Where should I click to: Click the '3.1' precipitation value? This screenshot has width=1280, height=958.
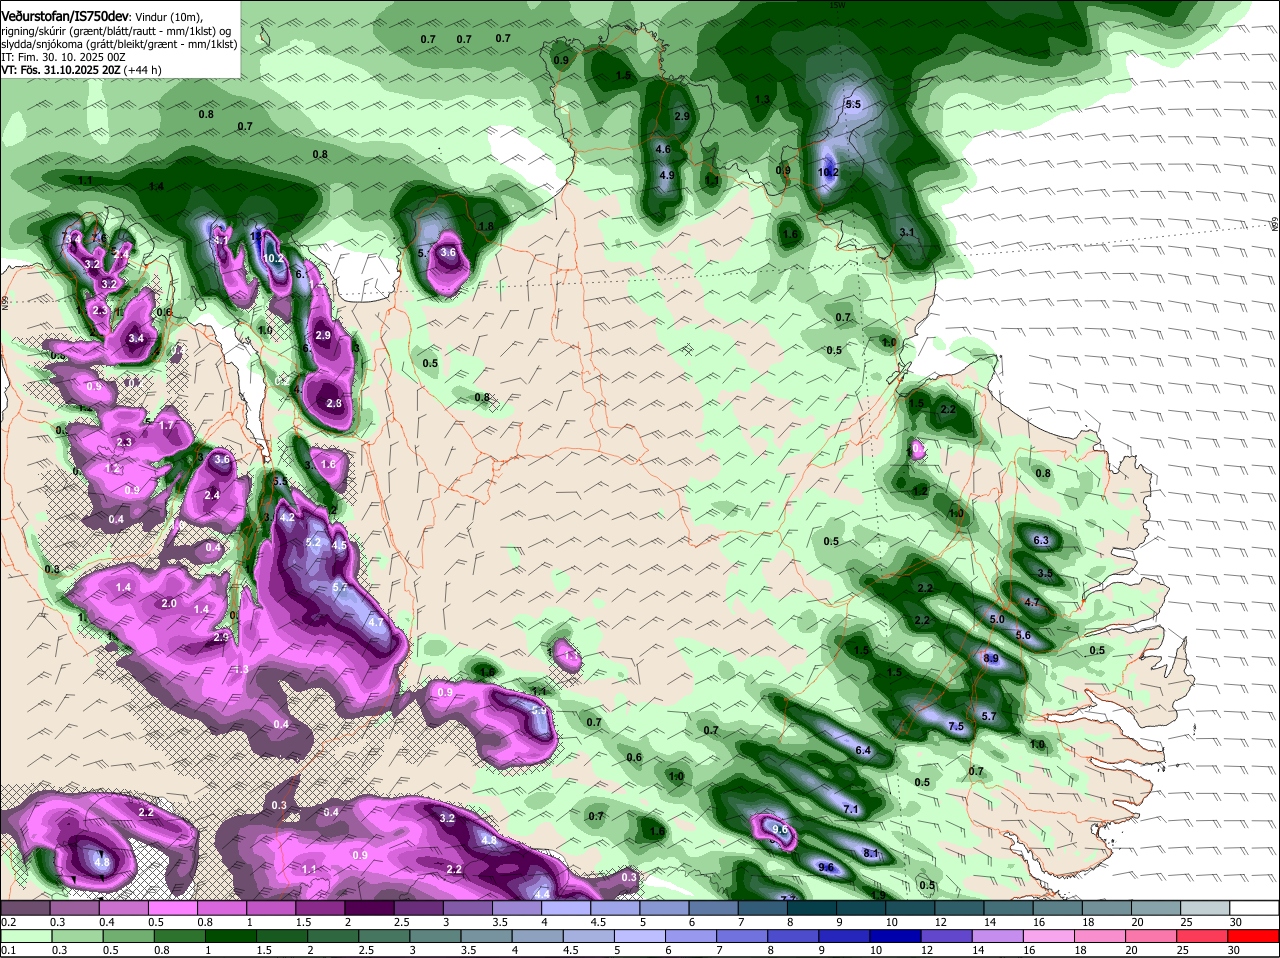coord(907,232)
